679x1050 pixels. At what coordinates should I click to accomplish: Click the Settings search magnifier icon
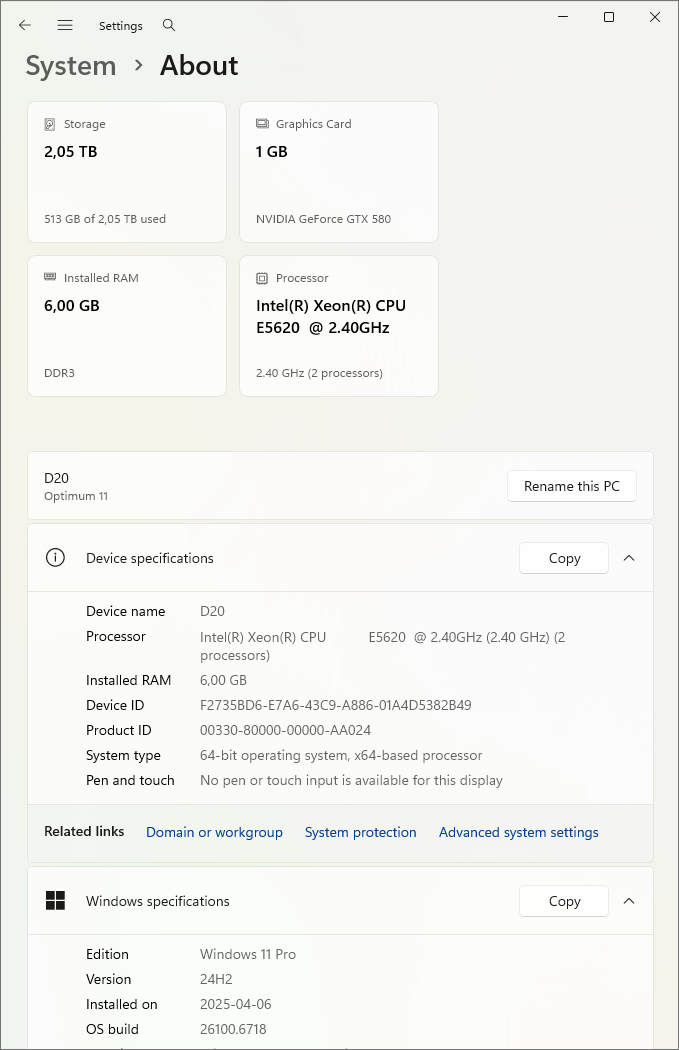point(169,25)
